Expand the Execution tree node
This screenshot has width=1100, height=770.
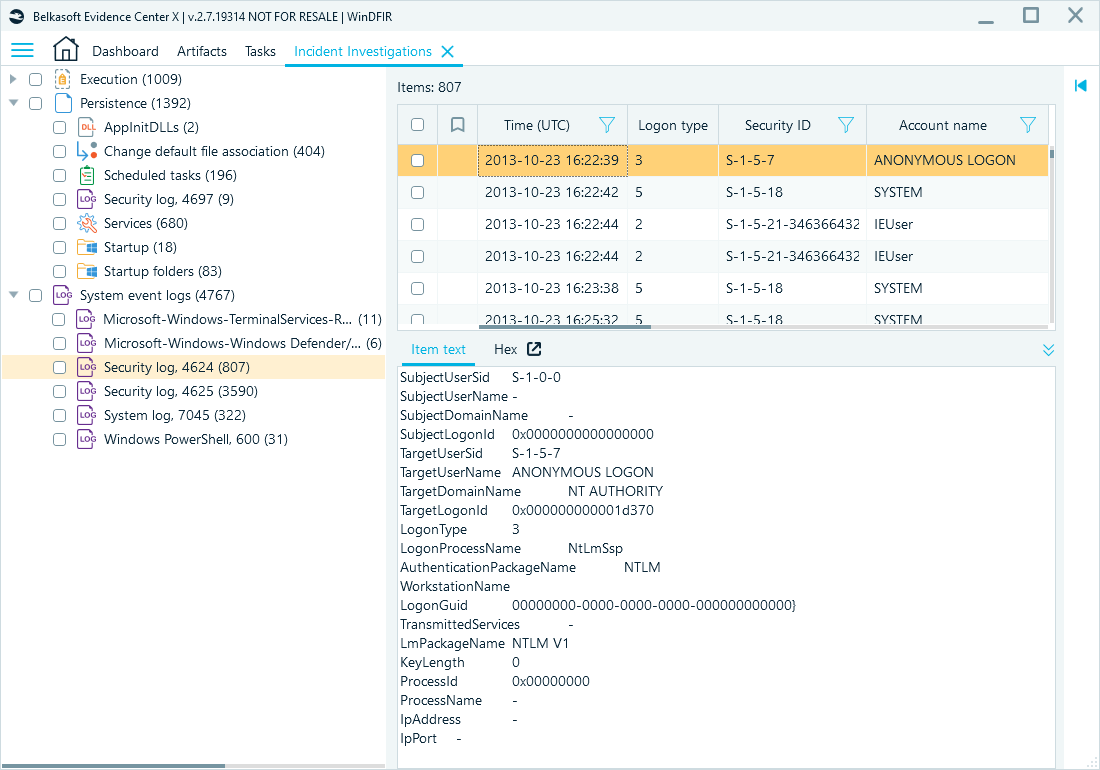[13, 79]
